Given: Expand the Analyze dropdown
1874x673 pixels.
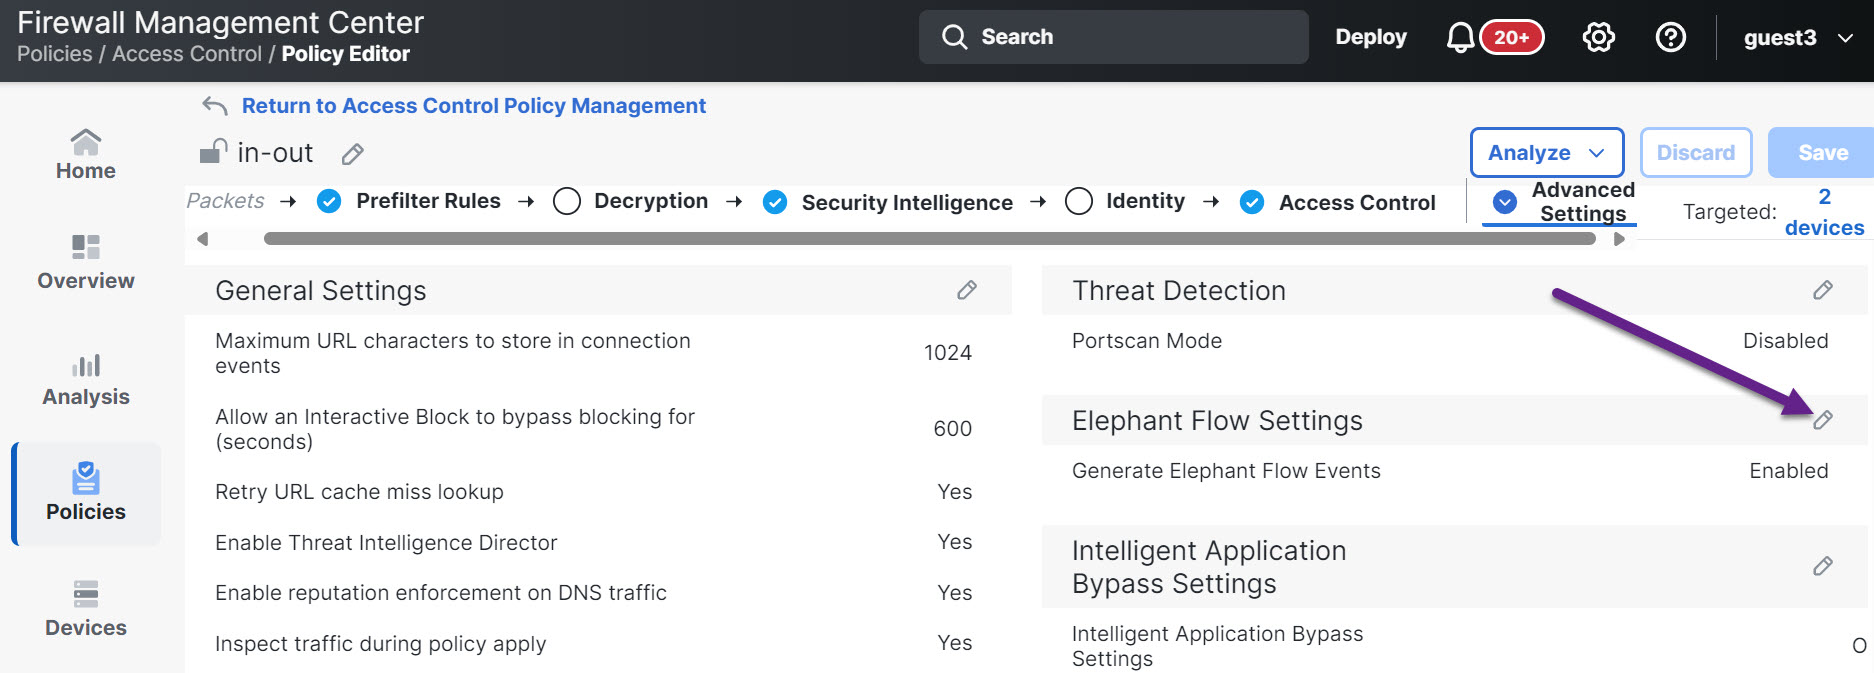Looking at the screenshot, I should tap(1546, 153).
